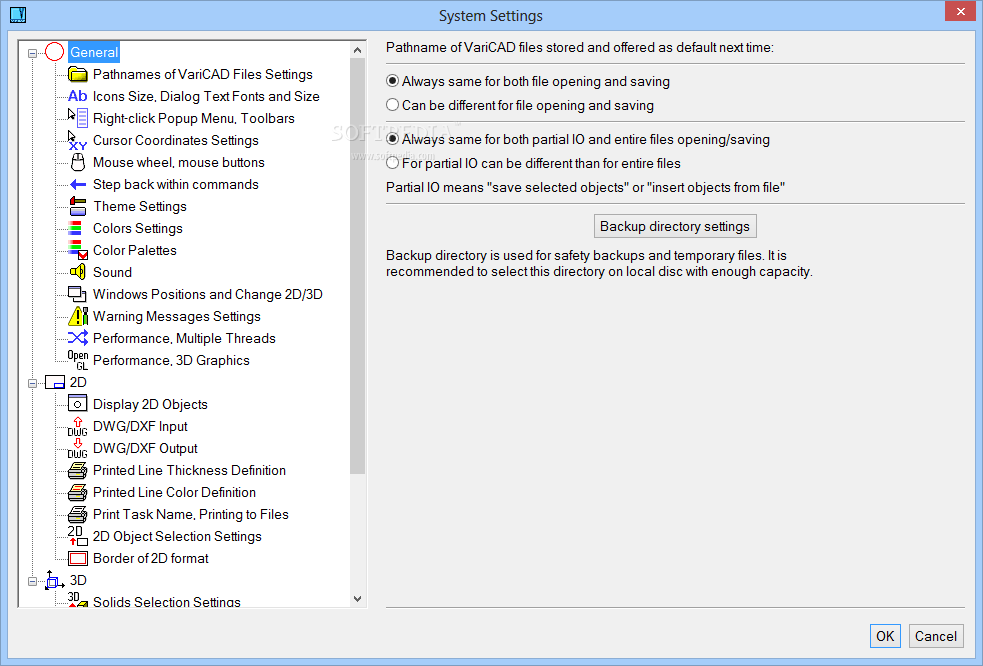Click the Display 2D Objects icon
Screen dimensions: 983x666
click(78, 404)
